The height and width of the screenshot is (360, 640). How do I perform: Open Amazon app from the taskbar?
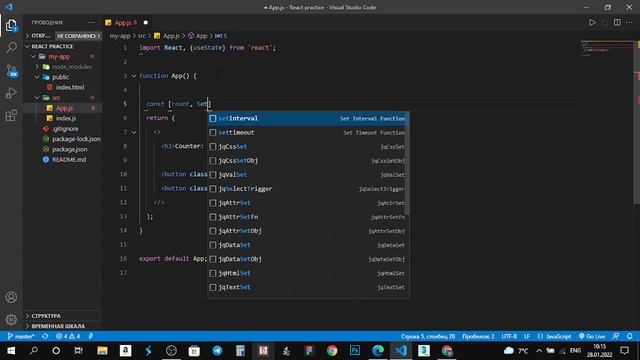point(125,351)
